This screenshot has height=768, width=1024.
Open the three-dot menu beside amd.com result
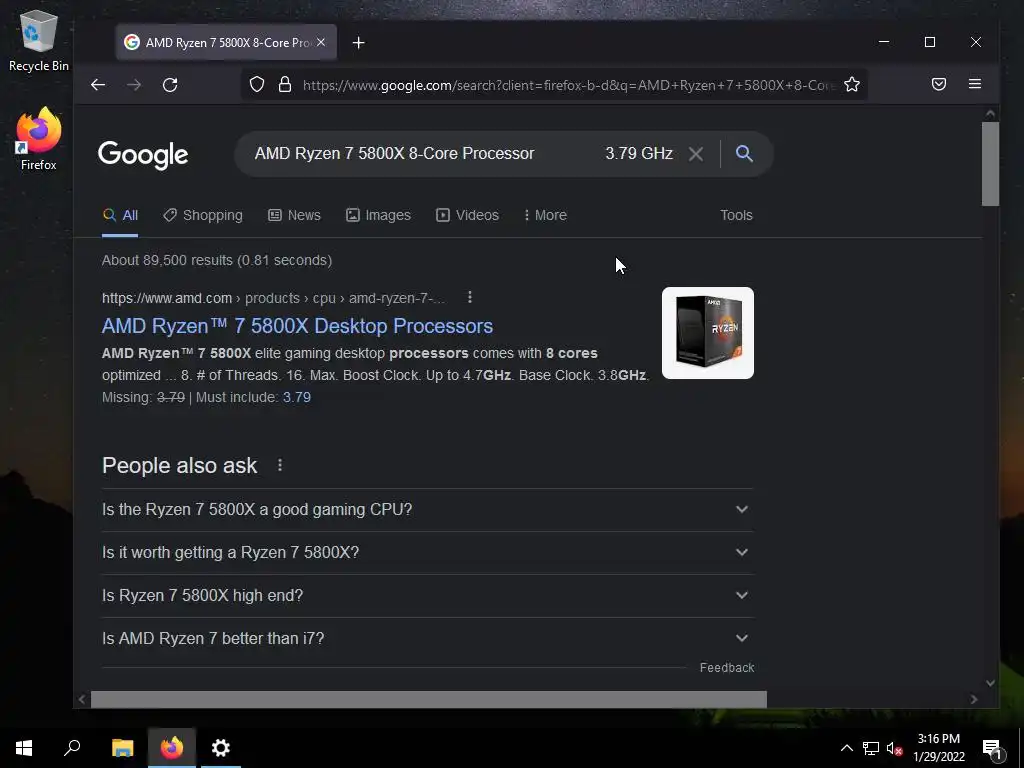click(x=470, y=298)
